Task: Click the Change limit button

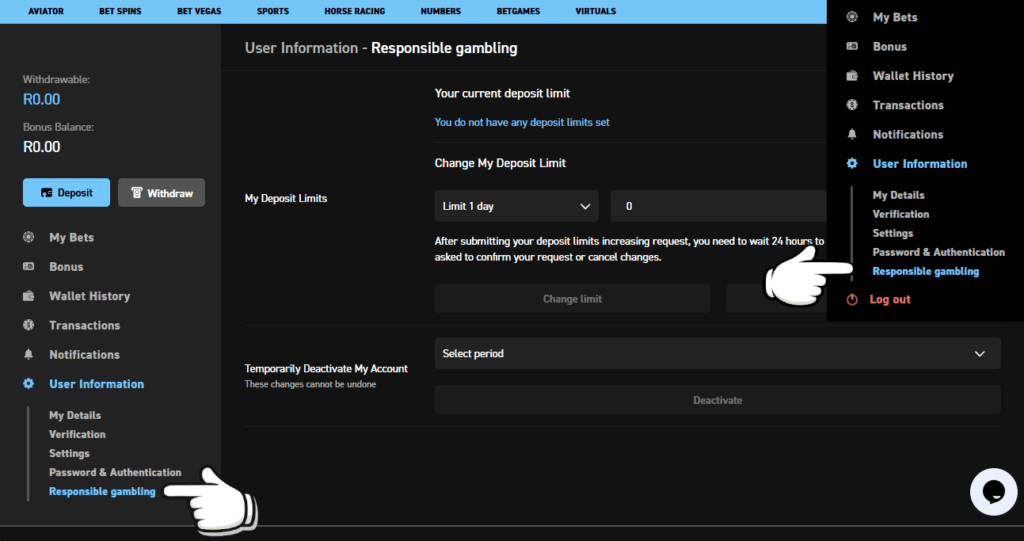Action: 572,299
